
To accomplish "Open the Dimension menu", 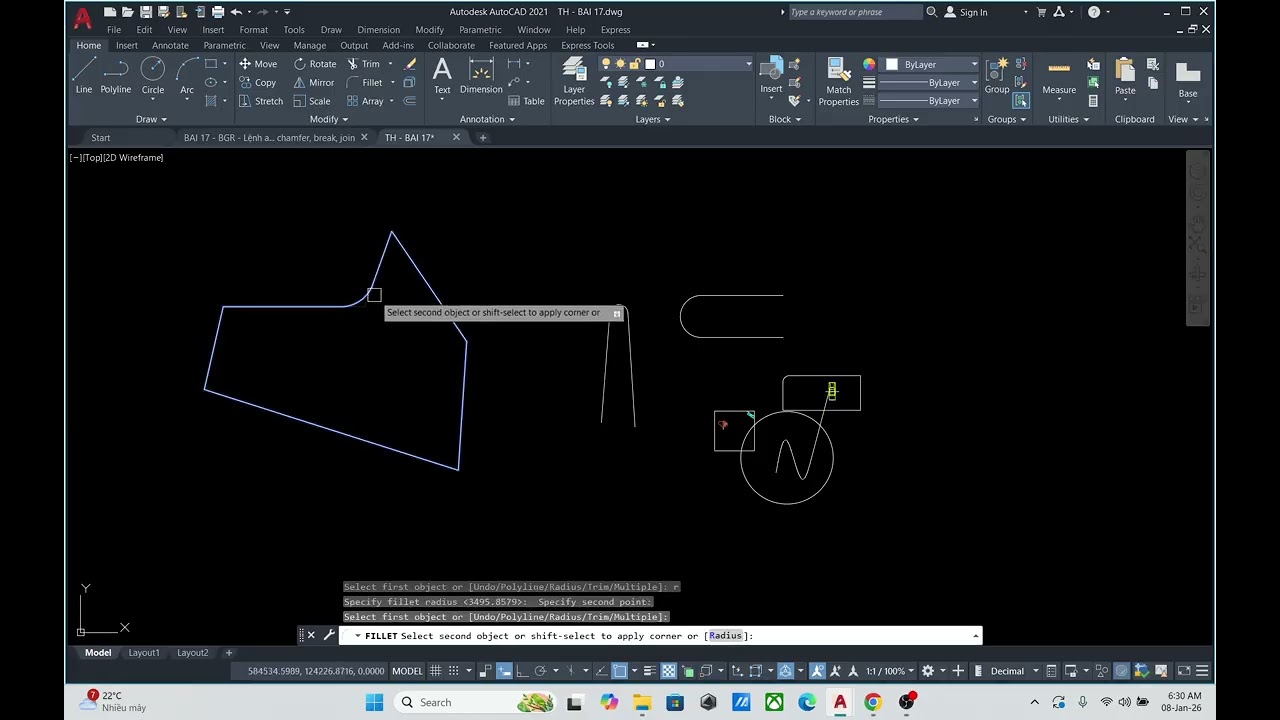I will [378, 30].
